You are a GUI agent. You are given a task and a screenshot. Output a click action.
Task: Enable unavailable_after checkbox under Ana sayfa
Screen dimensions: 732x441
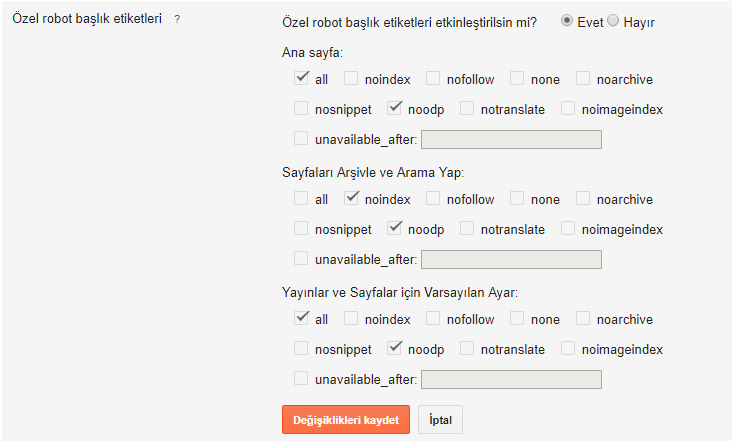click(301, 139)
